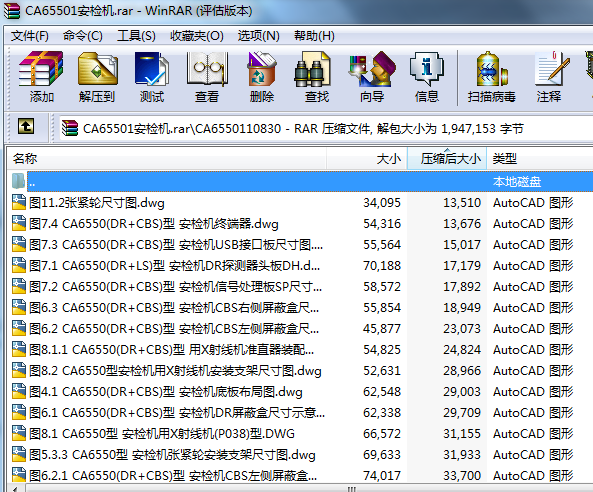Select file 图8.2 X射线机安装支架尺寸图.dwg
Screen dimensions: 593x492
(175, 371)
